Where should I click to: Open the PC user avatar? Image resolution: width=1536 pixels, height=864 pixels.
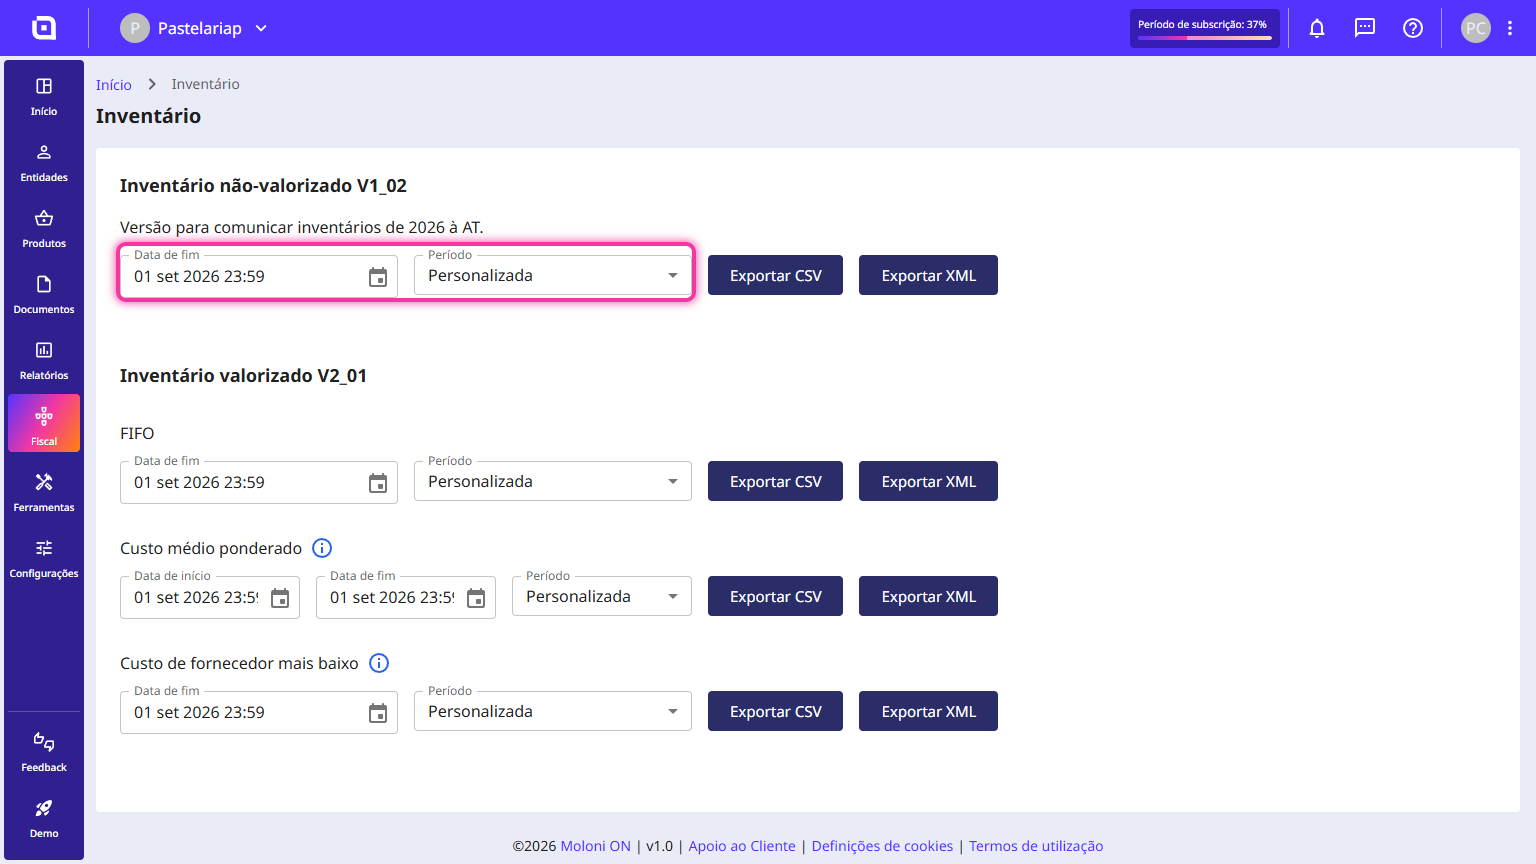point(1476,28)
